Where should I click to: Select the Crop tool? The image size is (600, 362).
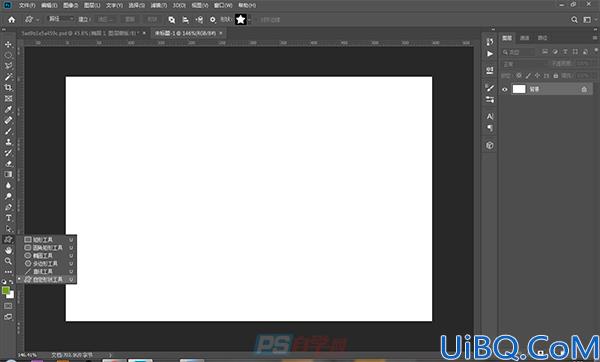(x=8, y=88)
